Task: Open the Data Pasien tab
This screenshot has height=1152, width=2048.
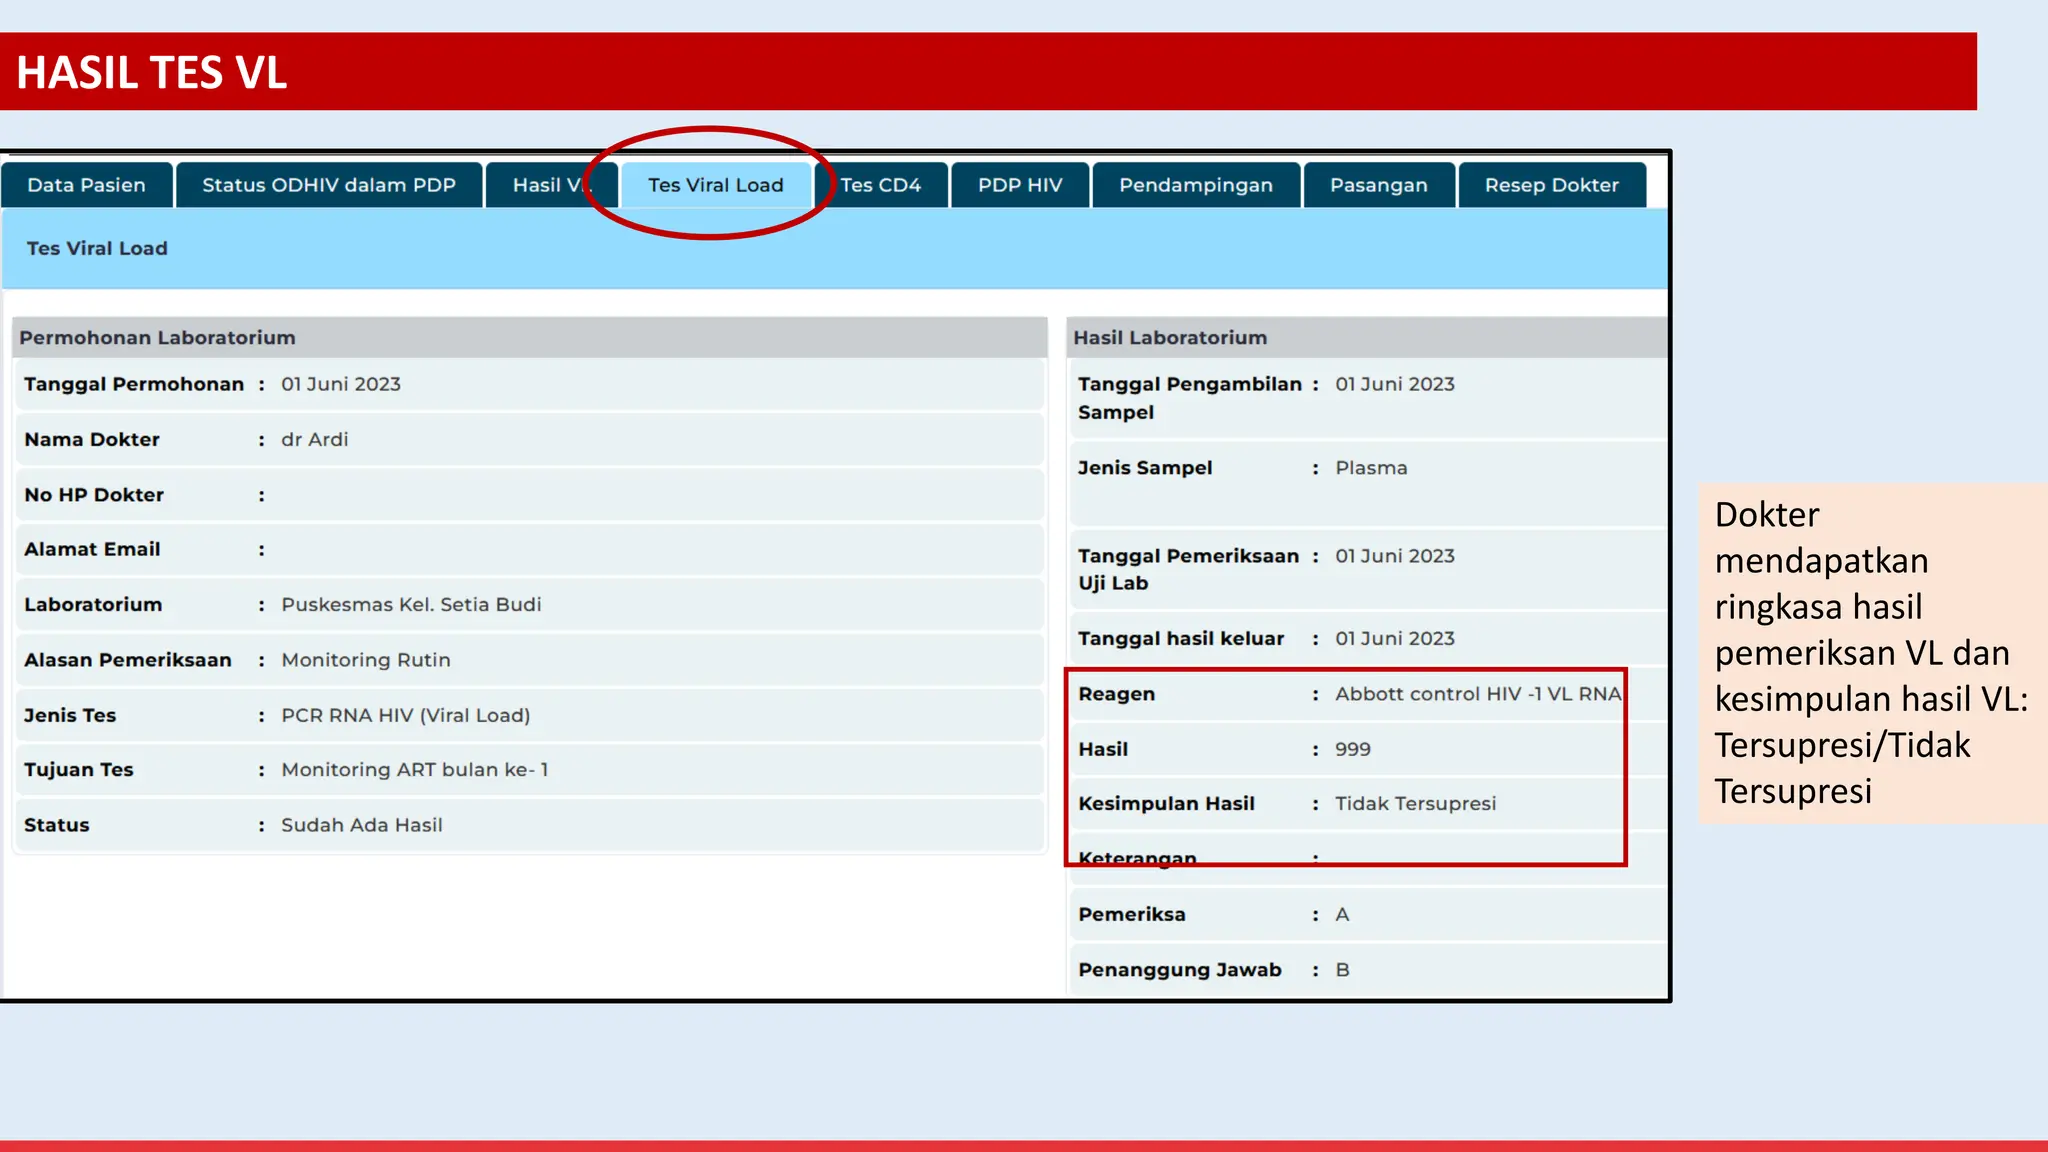Action: pos(86,185)
